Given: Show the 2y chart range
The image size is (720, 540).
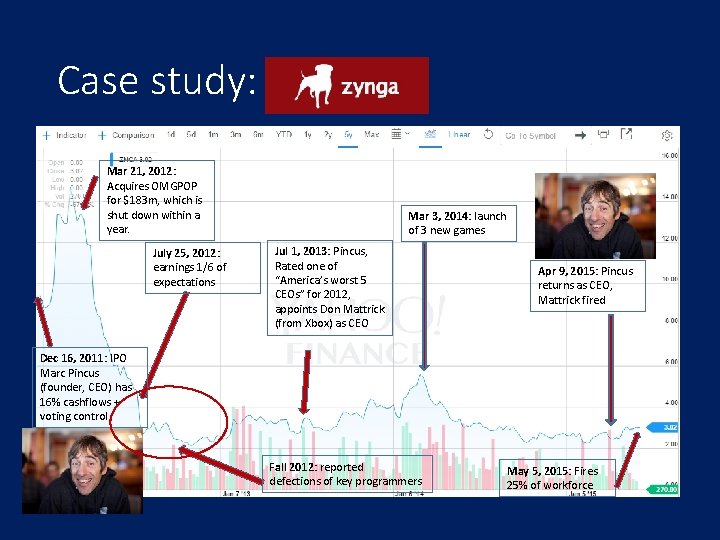Looking at the screenshot, I should (328, 135).
